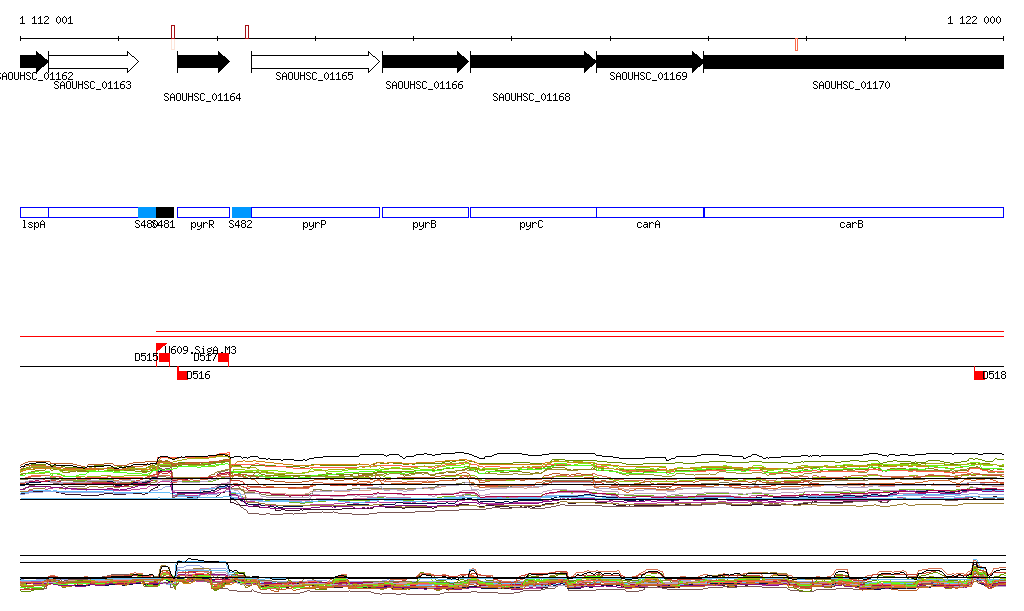Select the SAOUHSC_01166 gene arrow

tap(425, 62)
